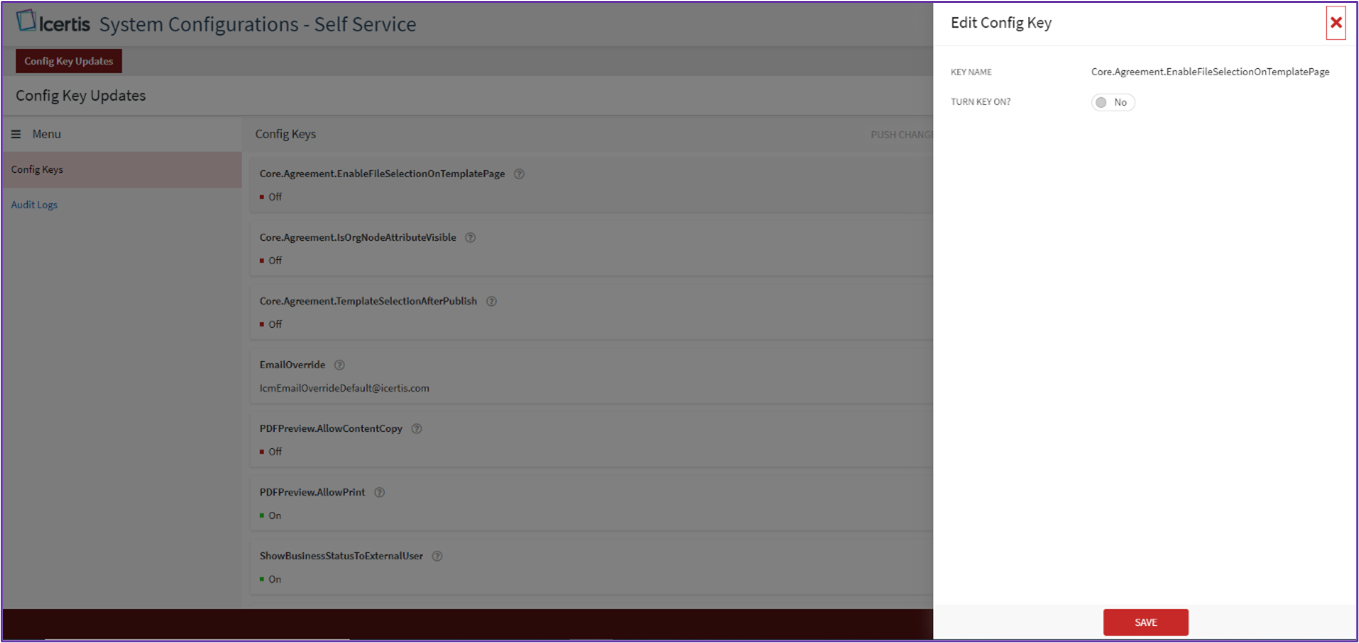Image resolution: width=1359 pixels, height=643 pixels.
Task: Click help icon beside Core.Agreement.TemplateSelectionAfterPublish
Action: [x=491, y=301]
